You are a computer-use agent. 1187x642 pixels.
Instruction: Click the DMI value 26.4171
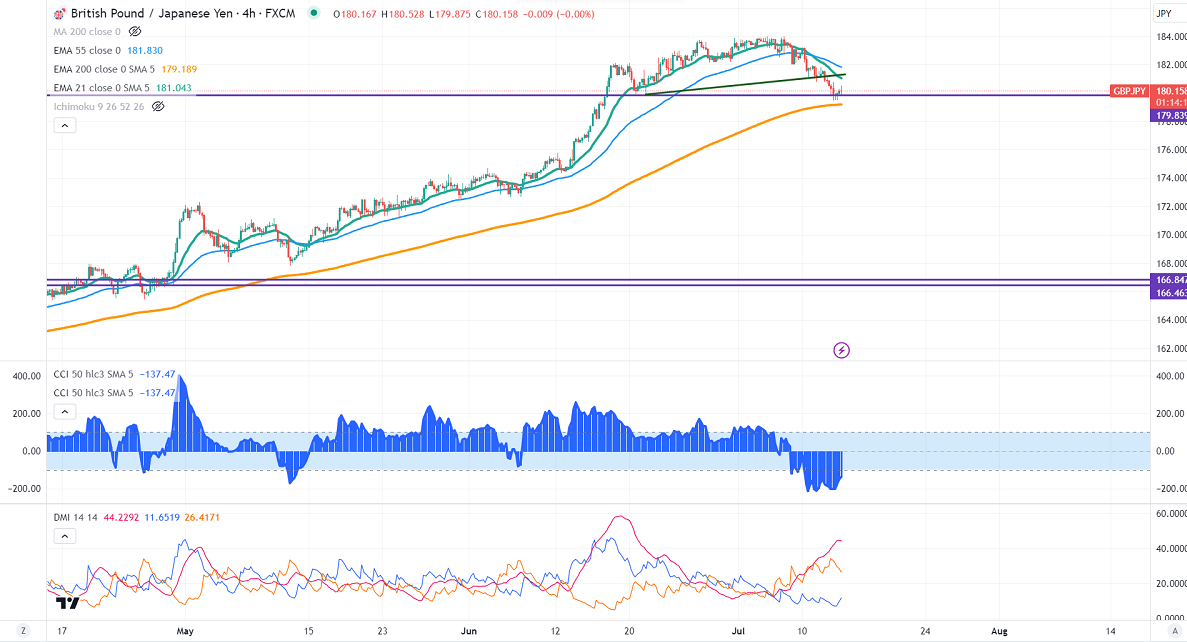tap(202, 517)
